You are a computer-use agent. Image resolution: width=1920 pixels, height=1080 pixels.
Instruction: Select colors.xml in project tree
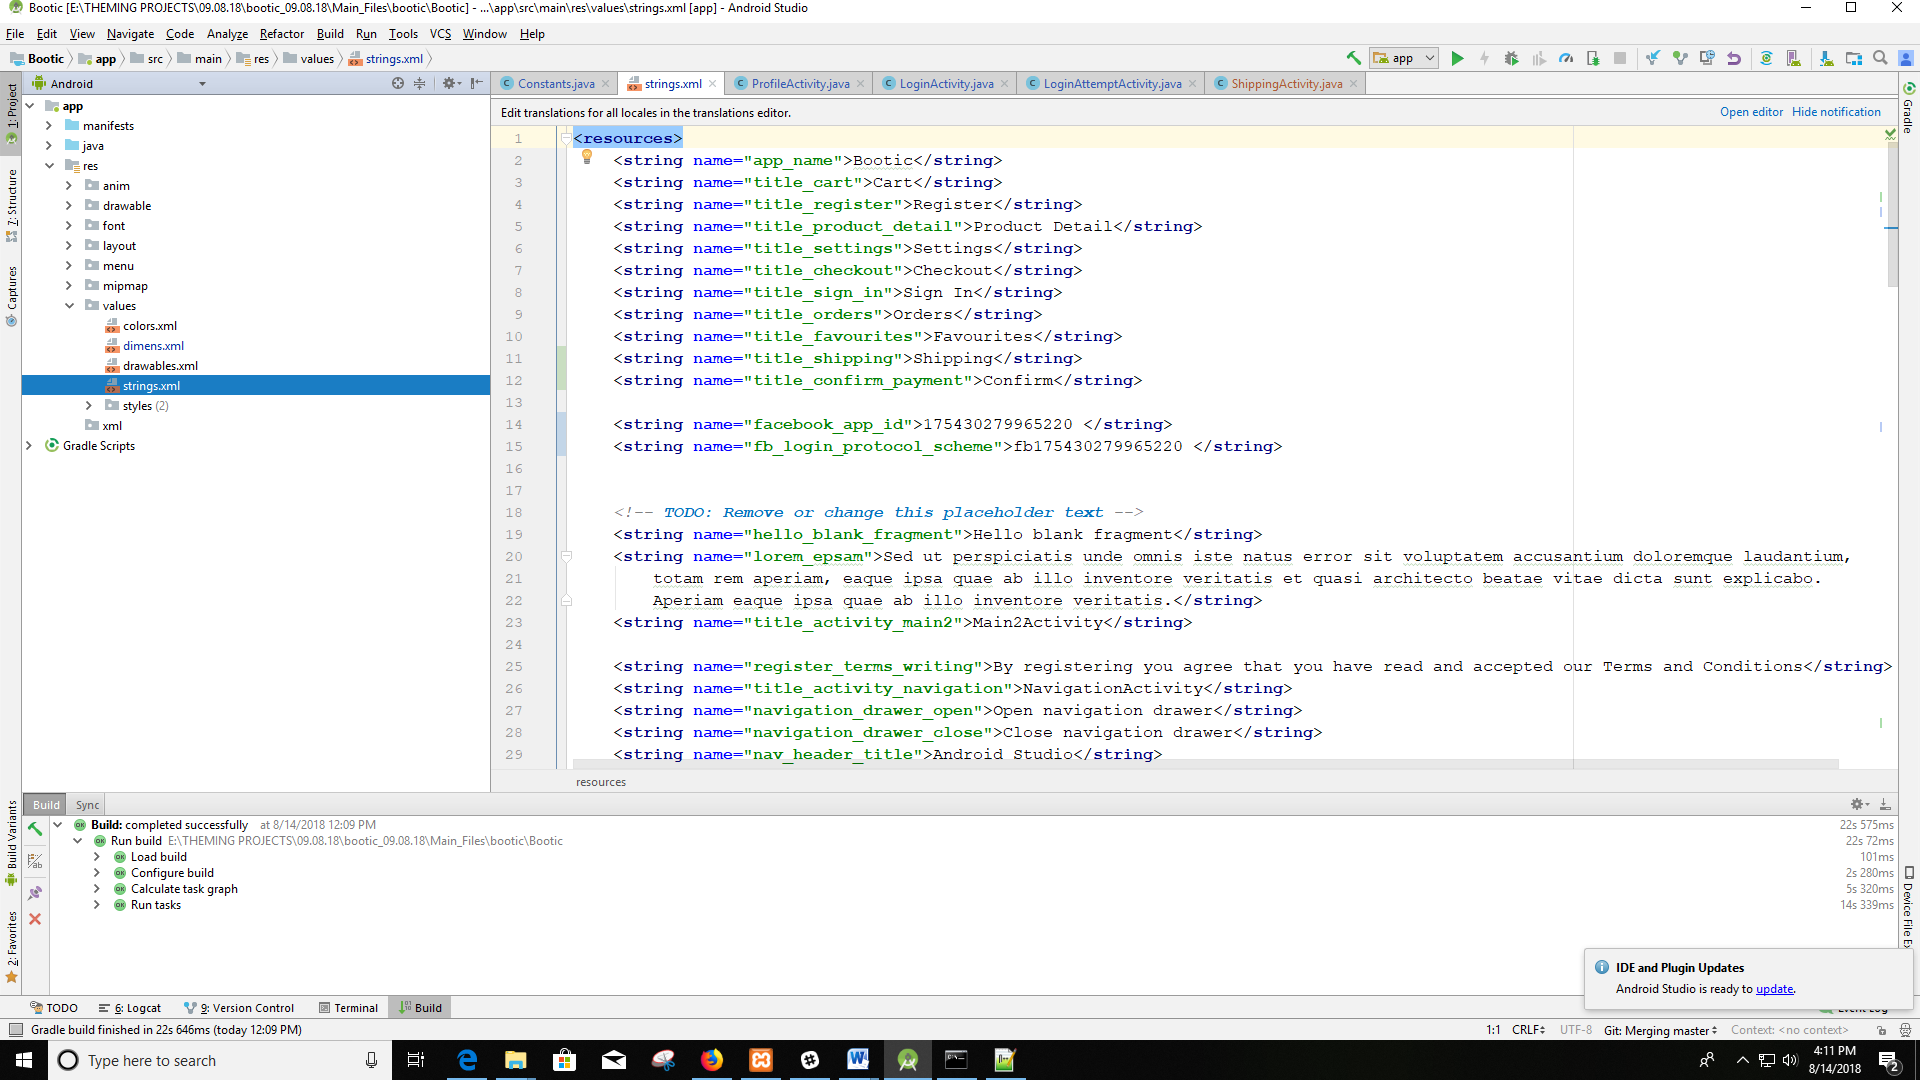149,326
